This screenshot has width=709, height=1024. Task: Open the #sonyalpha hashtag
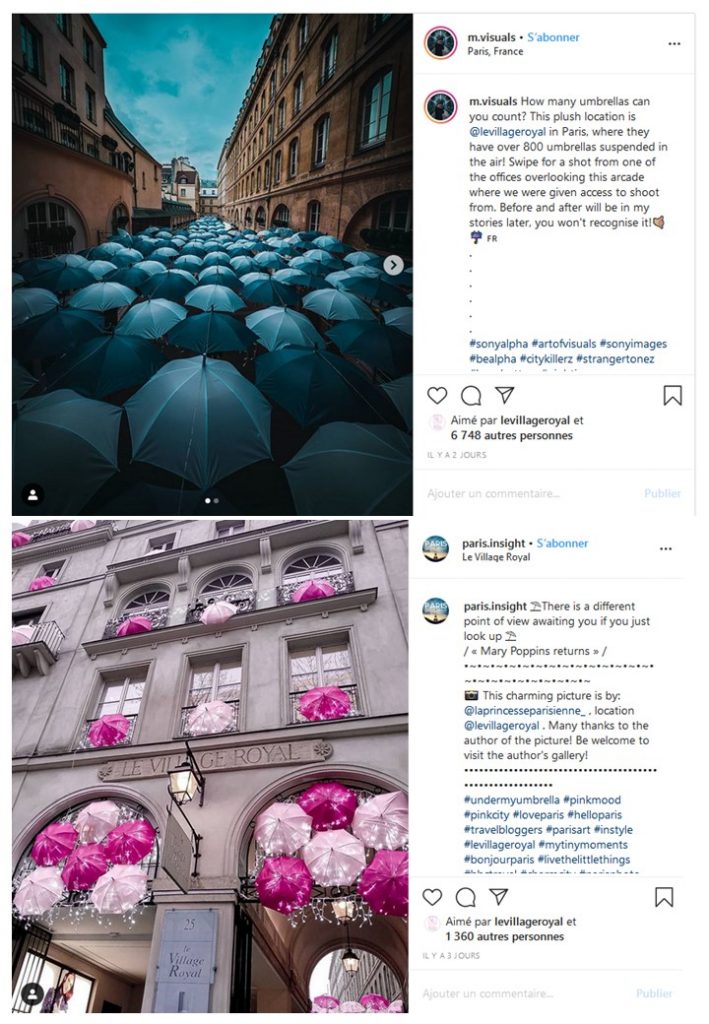(x=499, y=344)
